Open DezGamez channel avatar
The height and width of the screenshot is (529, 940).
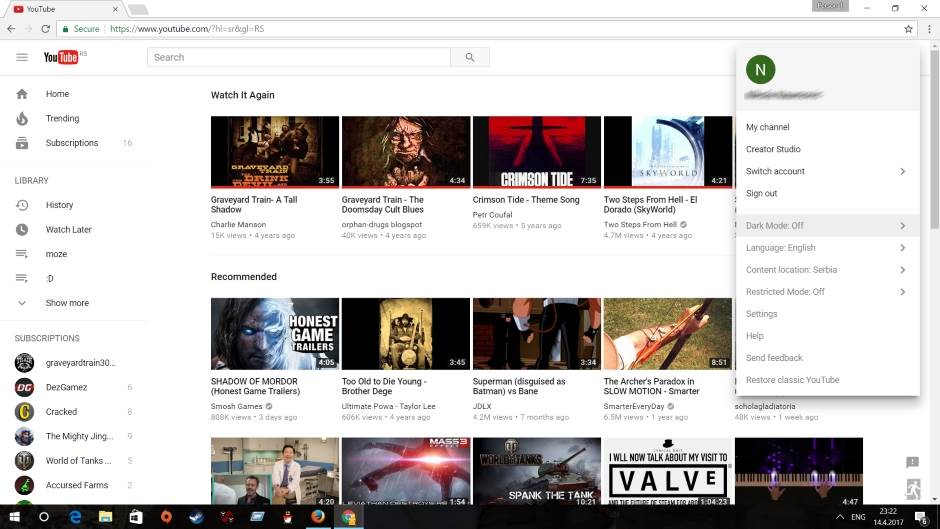(24, 387)
